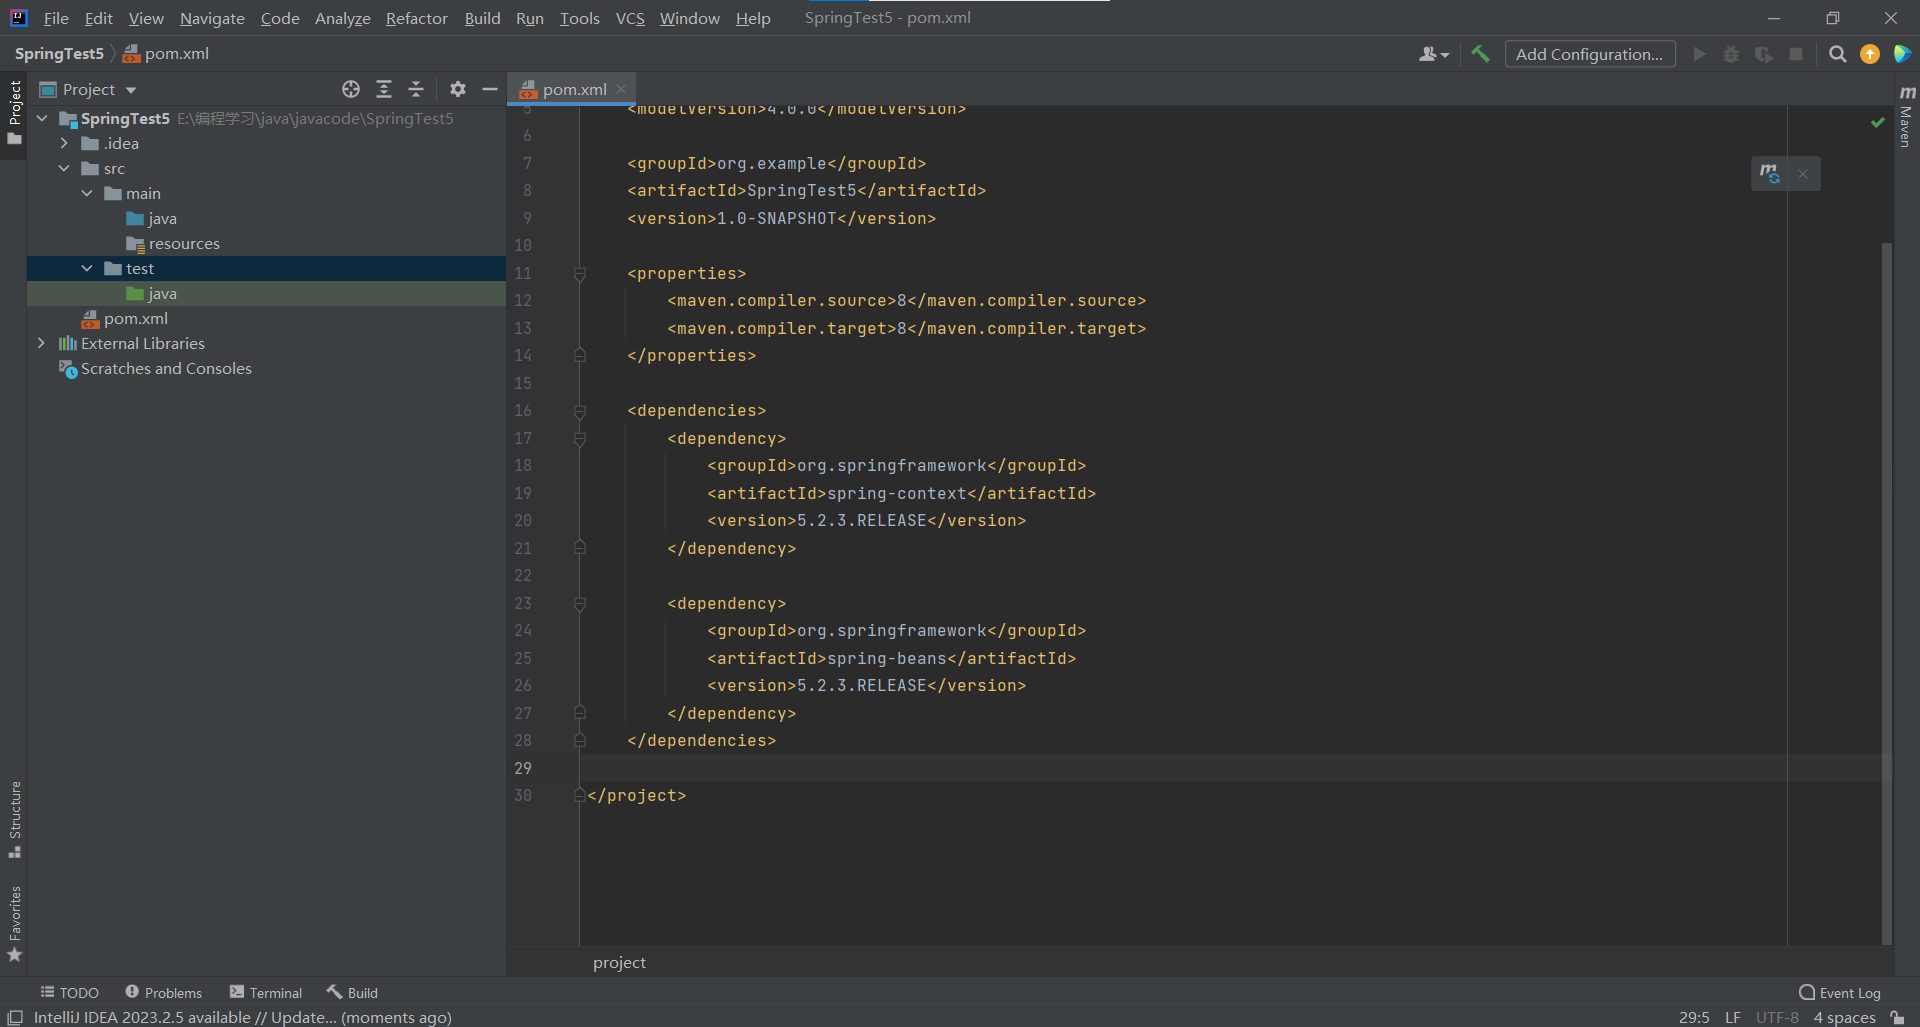Dismiss the Maven changes popup
1920x1027 pixels.
click(1803, 174)
